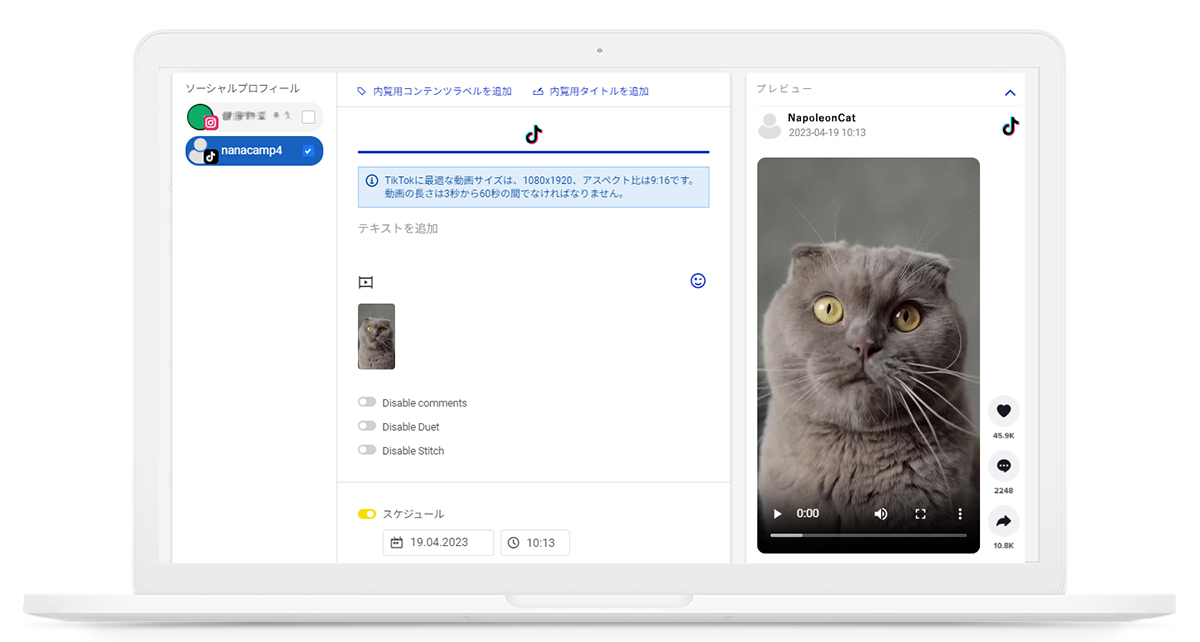Image resolution: width=1200 pixels, height=642 pixels.
Task: Select the nanacamp4 profile row
Action: pos(254,151)
